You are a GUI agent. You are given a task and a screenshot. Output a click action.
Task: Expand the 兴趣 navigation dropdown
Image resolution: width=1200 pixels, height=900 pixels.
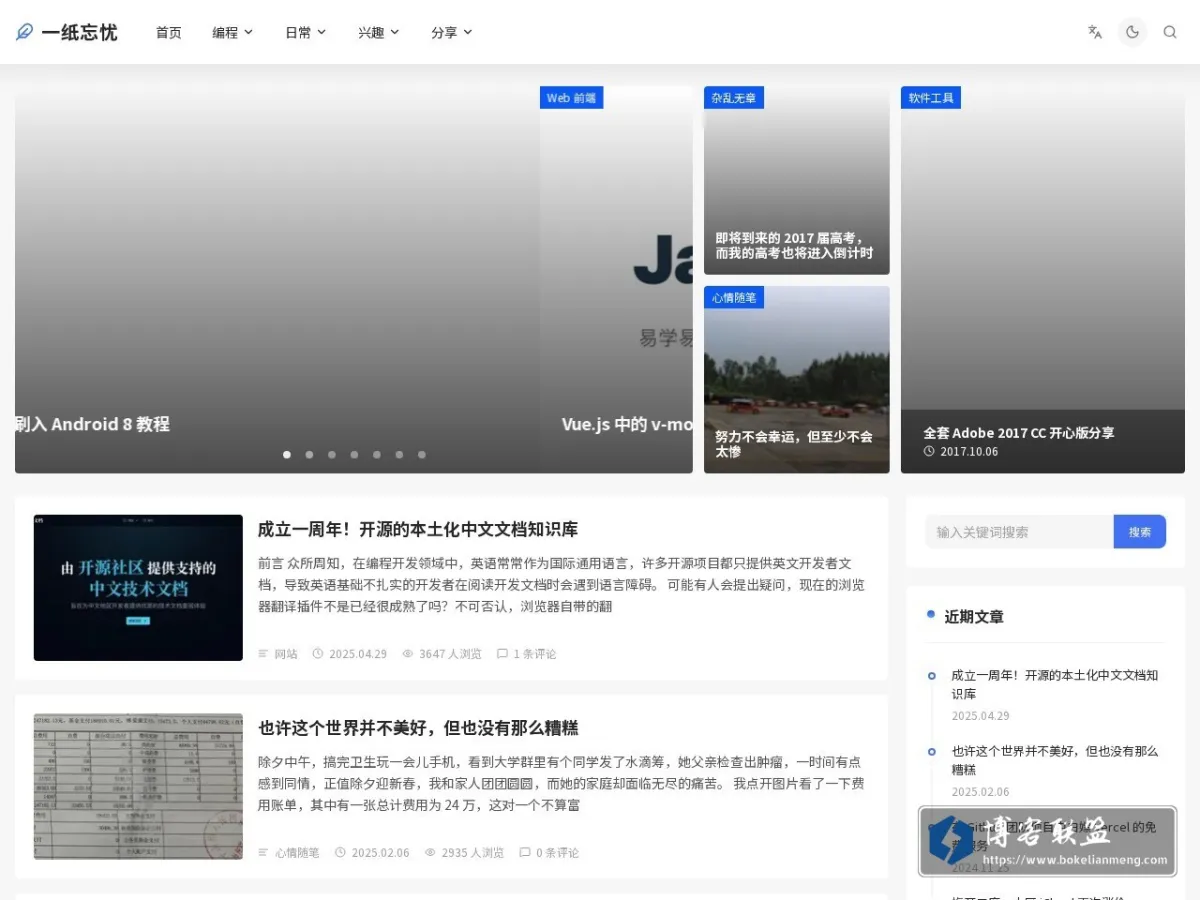379,32
